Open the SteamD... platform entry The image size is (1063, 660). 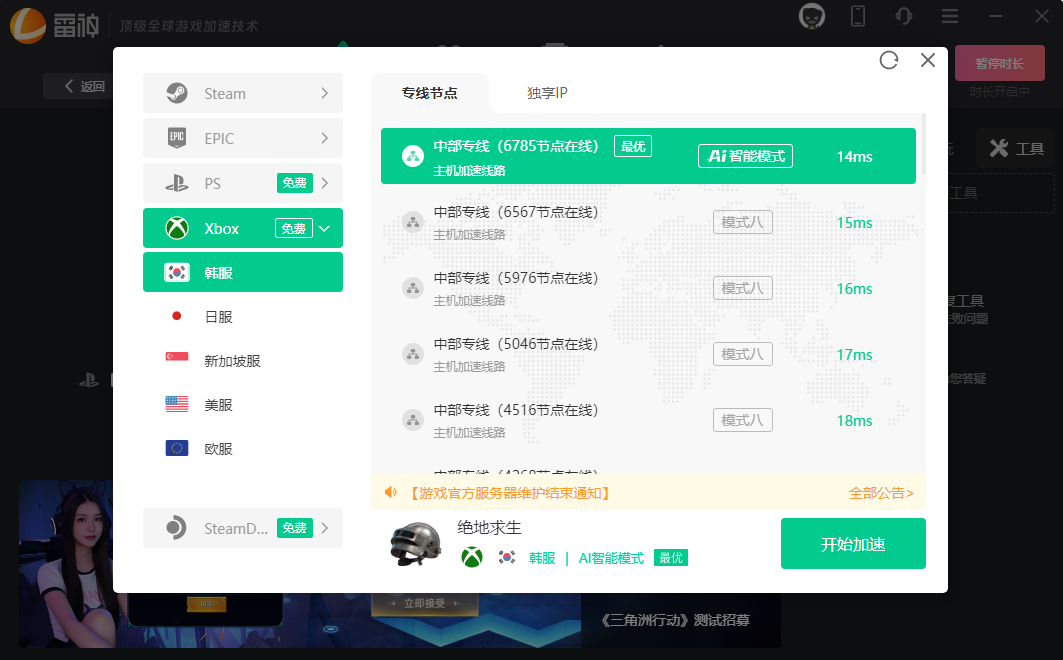pos(243,528)
